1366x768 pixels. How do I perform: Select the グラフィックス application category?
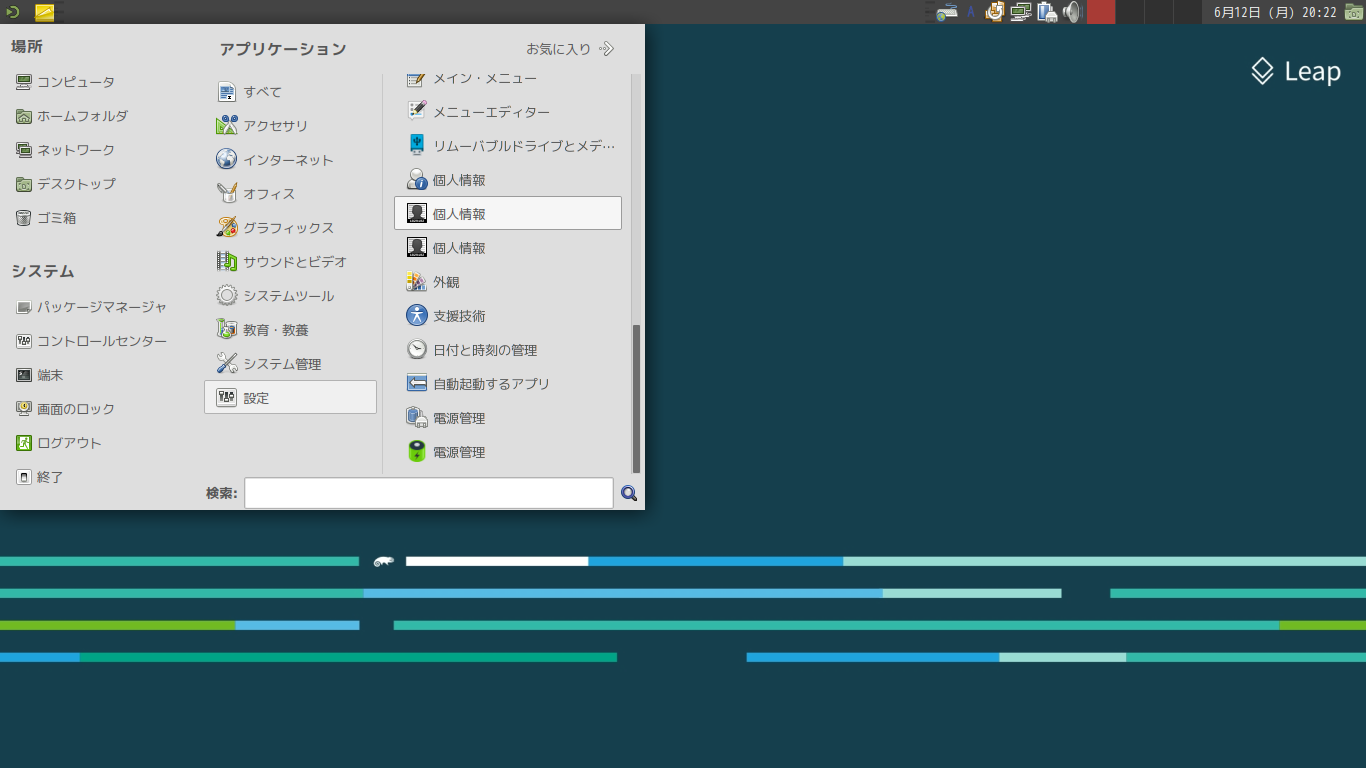tap(284, 227)
